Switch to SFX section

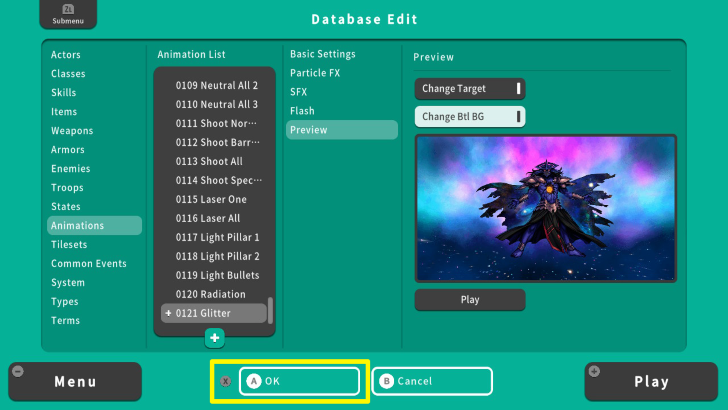[299, 92]
